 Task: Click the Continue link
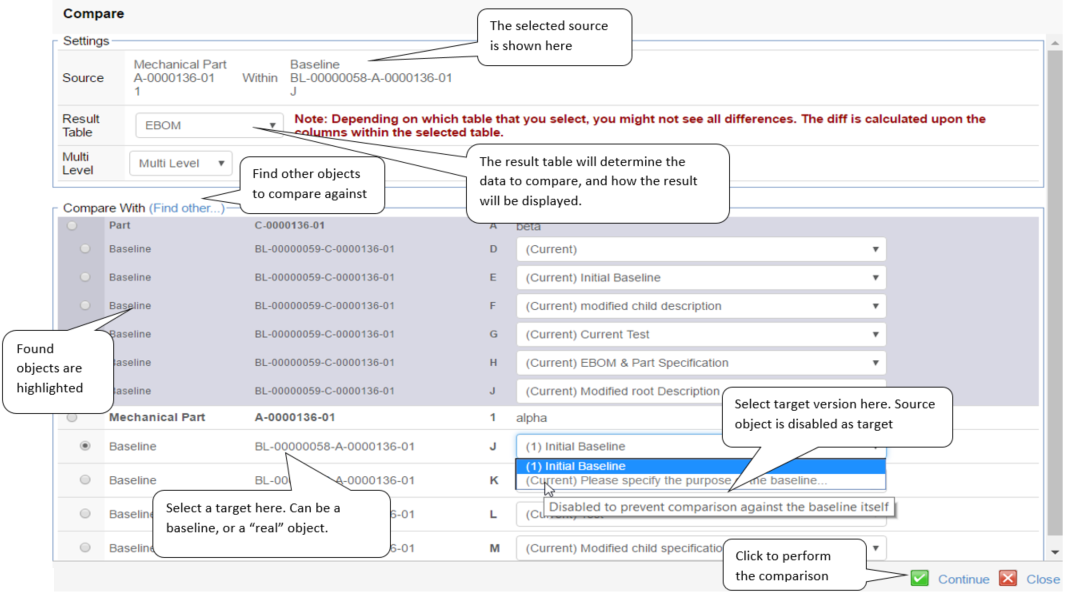pos(963,579)
